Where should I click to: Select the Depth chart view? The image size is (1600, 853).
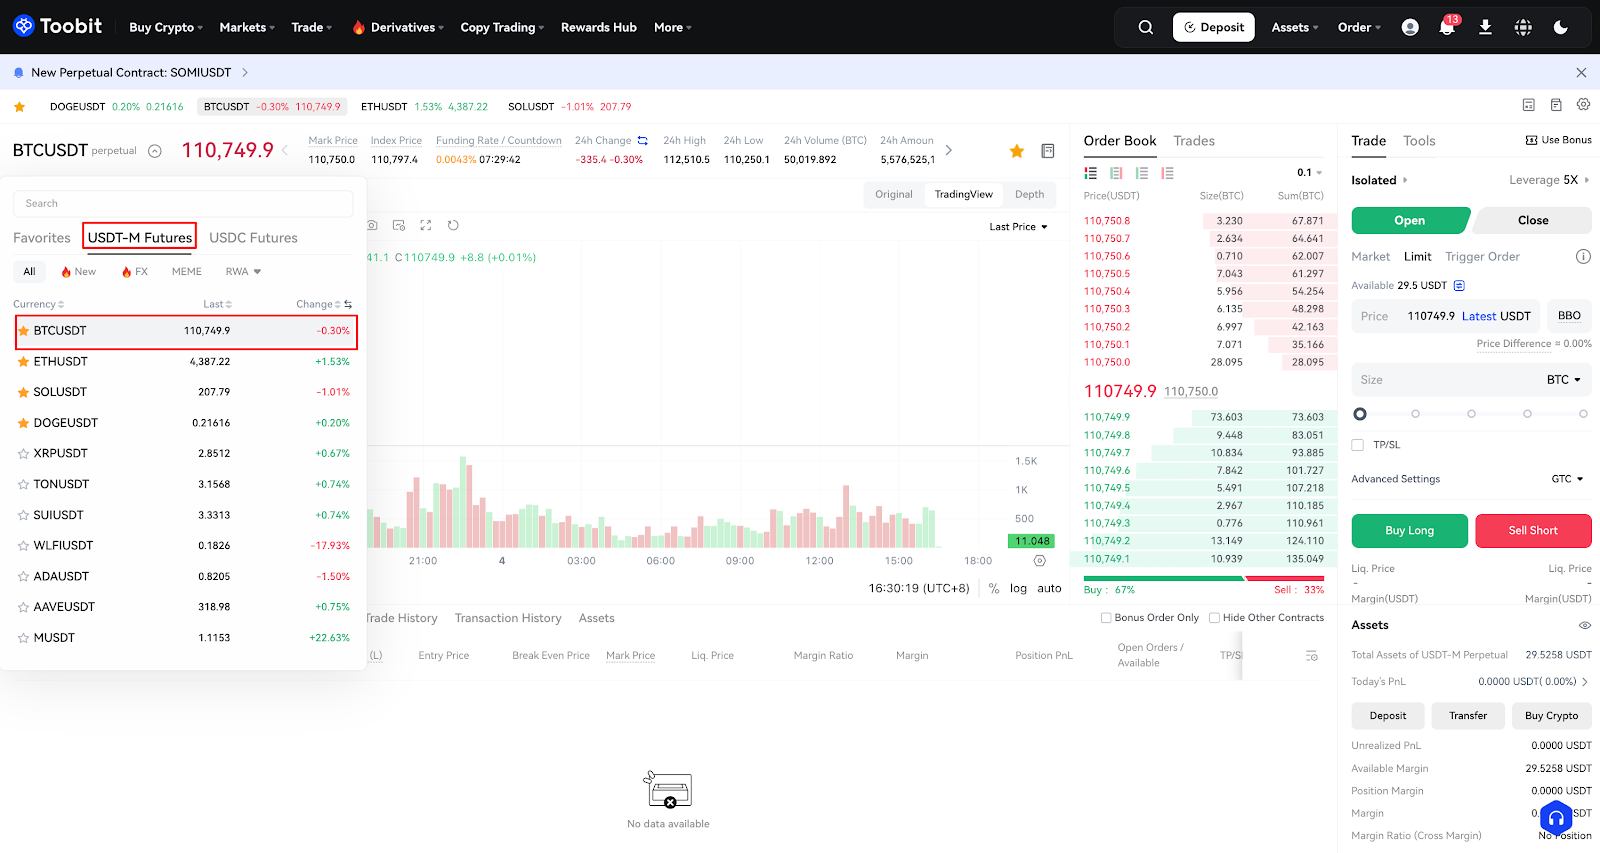1029,194
